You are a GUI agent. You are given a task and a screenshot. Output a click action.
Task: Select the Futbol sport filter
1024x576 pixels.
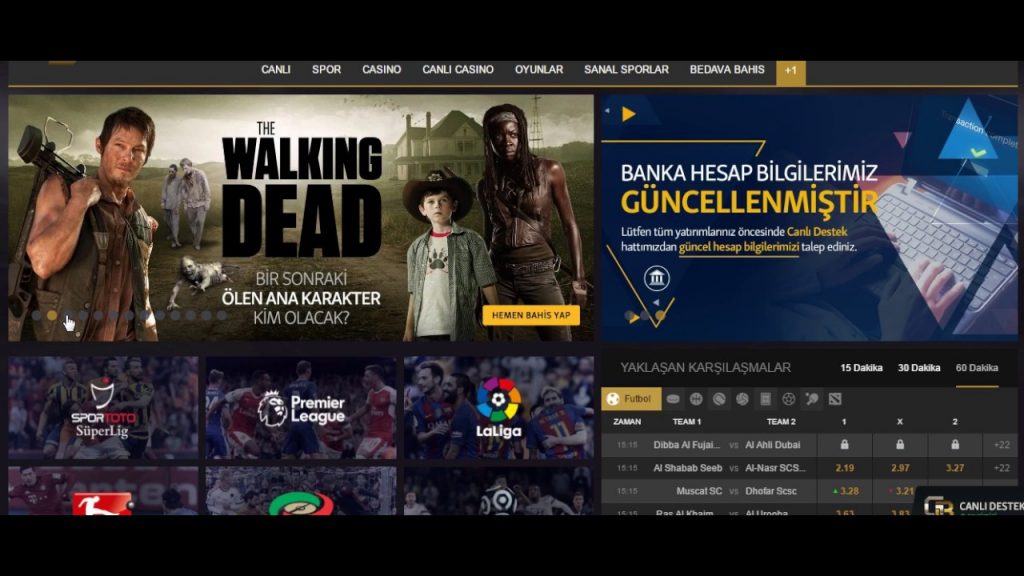point(631,399)
